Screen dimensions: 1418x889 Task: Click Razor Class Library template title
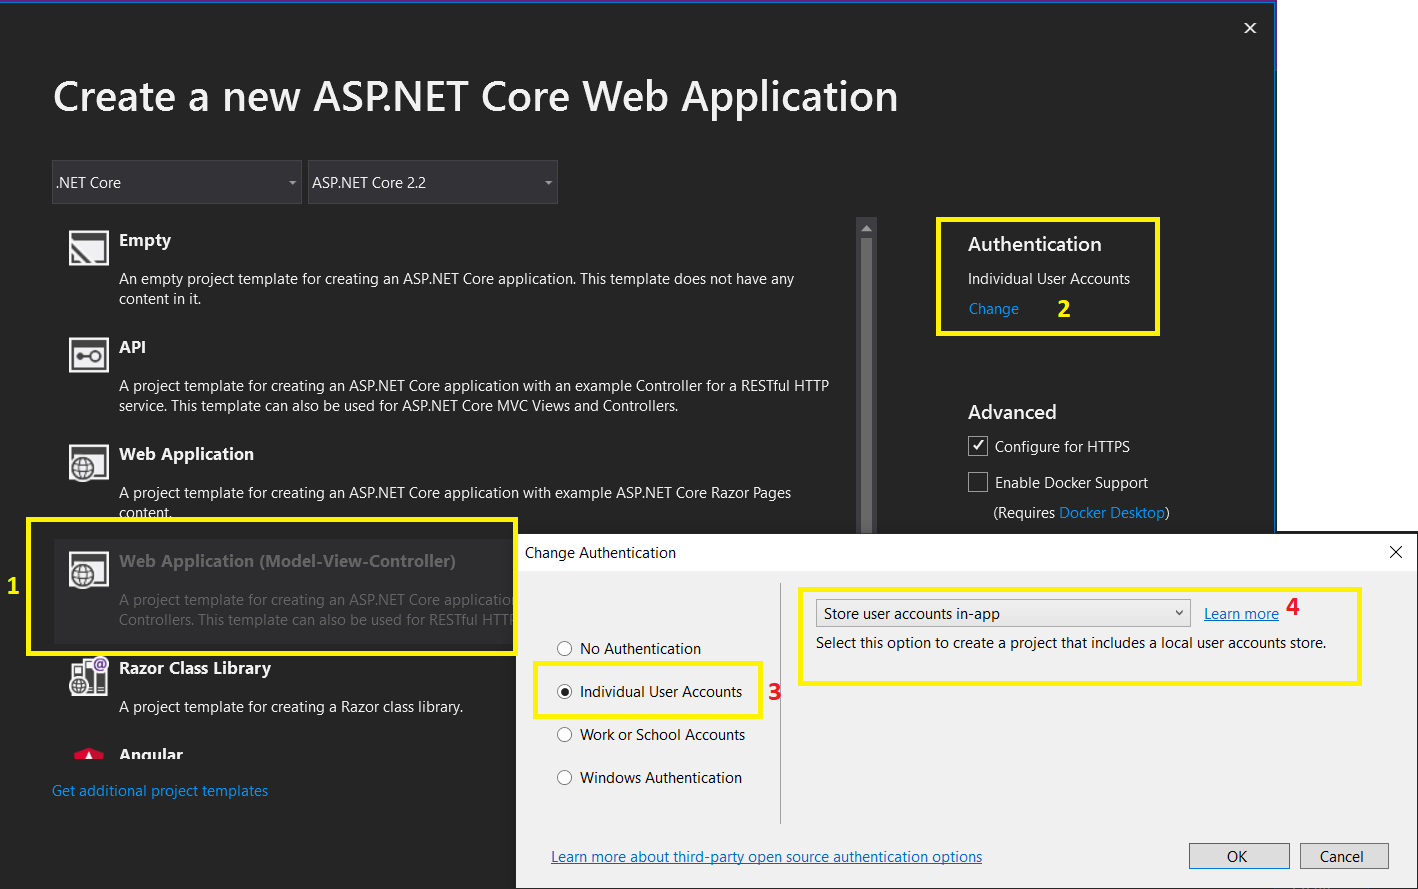[x=195, y=668]
